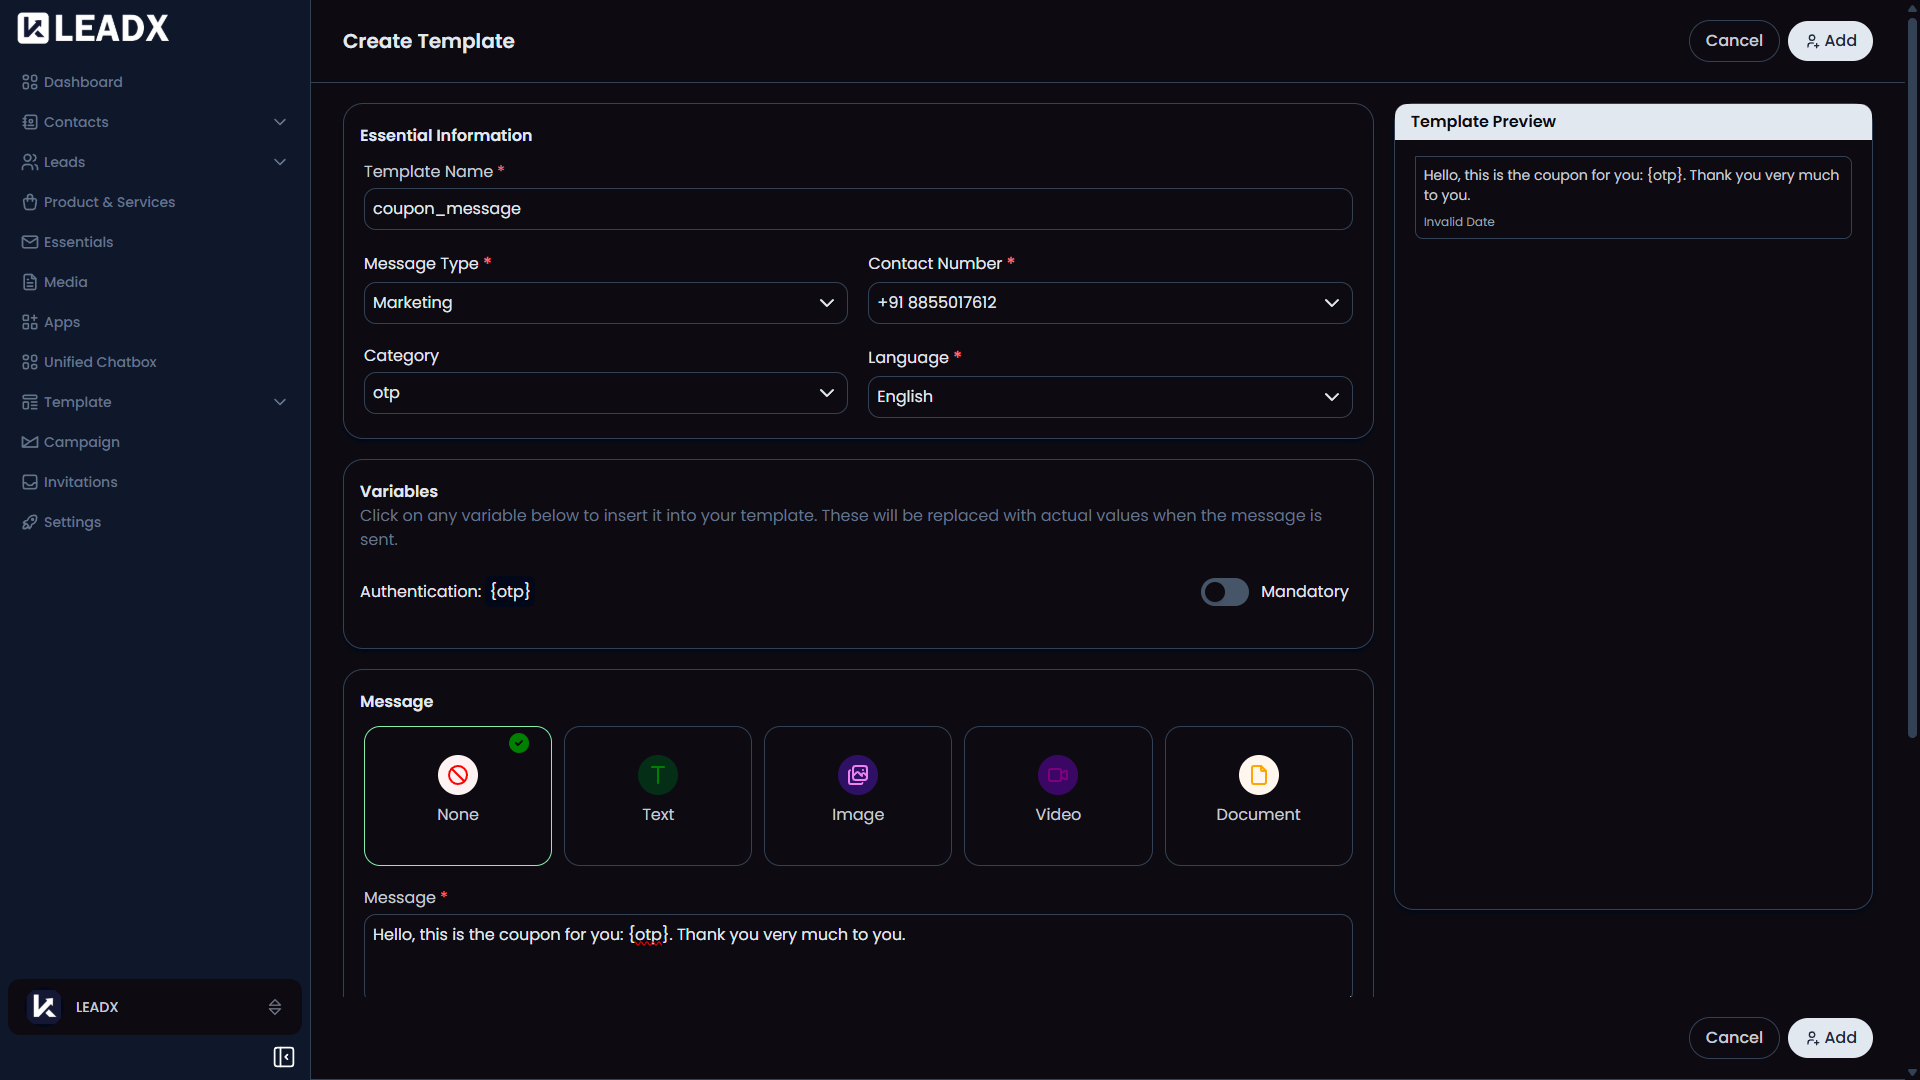Select the Video header type icon
This screenshot has height=1080, width=1920.
[x=1057, y=775]
